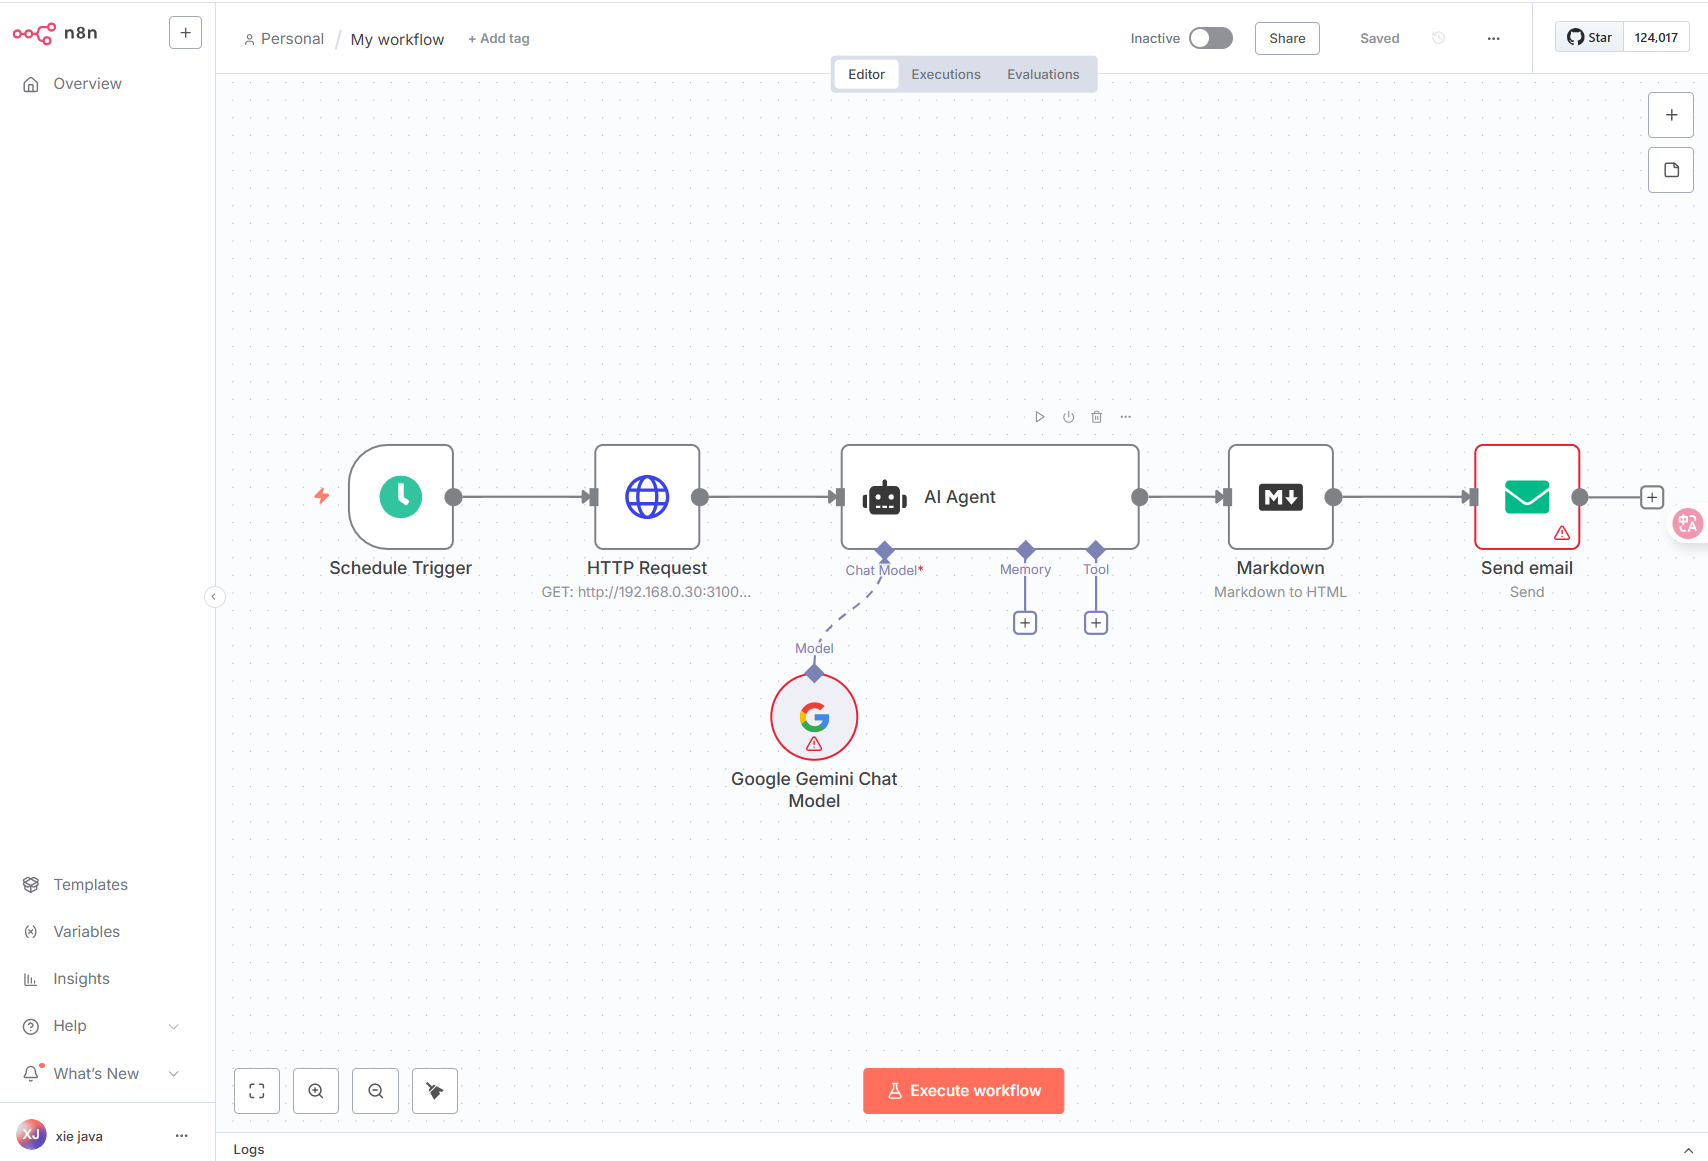Click the zoom in canvas button
Screen dimensions: 1708x1161
(316, 1091)
